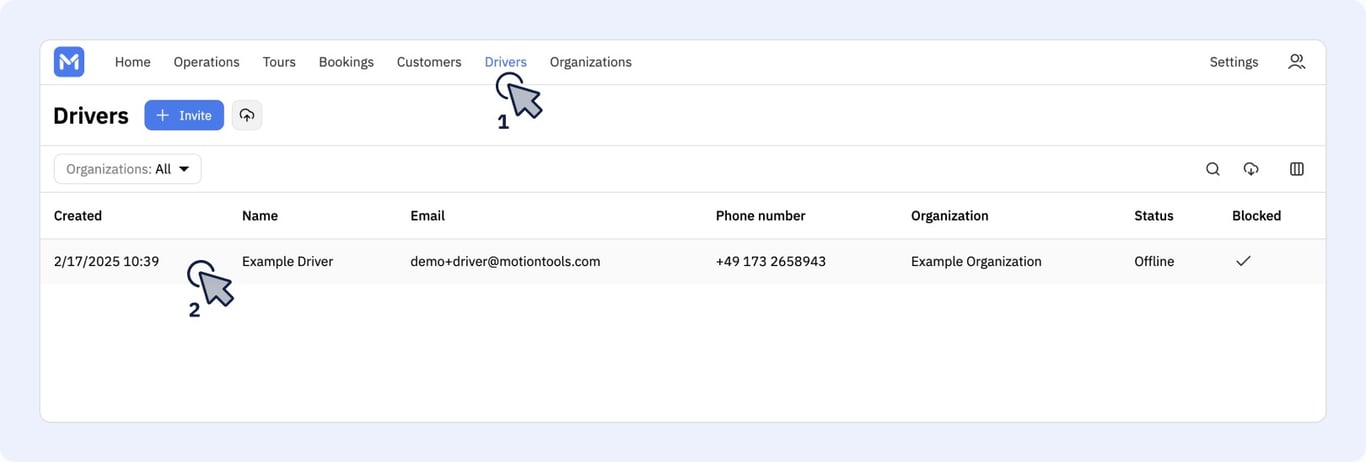Open the columns layout icon
1366x462 pixels.
click(1296, 169)
